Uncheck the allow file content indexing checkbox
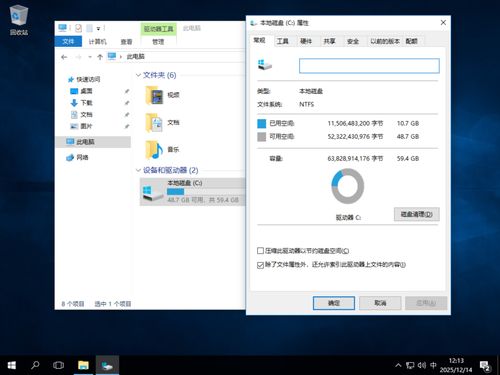The width and height of the screenshot is (500, 375). (260, 265)
